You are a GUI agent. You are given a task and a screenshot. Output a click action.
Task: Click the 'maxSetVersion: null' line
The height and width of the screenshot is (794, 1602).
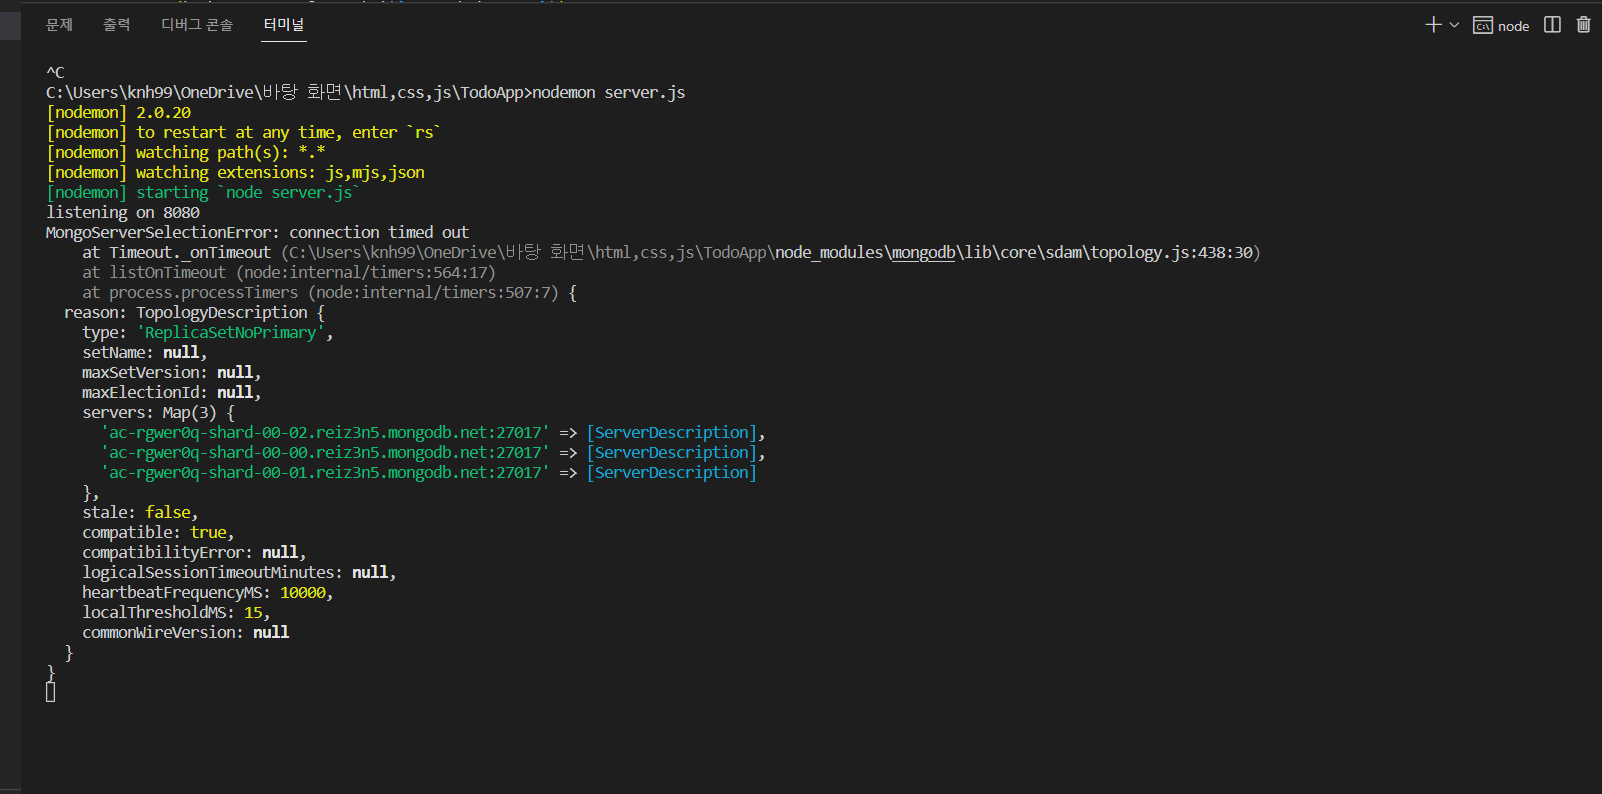pyautogui.click(x=172, y=372)
